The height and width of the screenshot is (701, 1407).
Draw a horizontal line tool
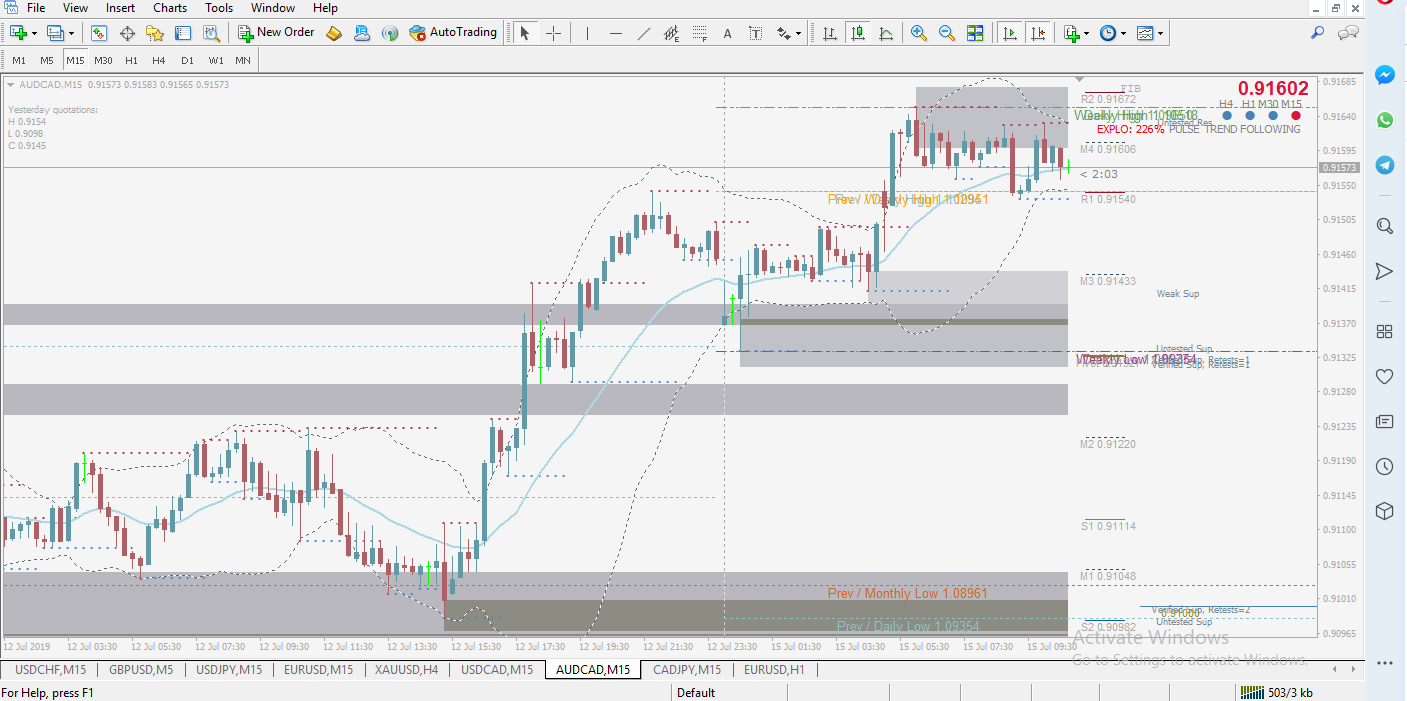[615, 33]
